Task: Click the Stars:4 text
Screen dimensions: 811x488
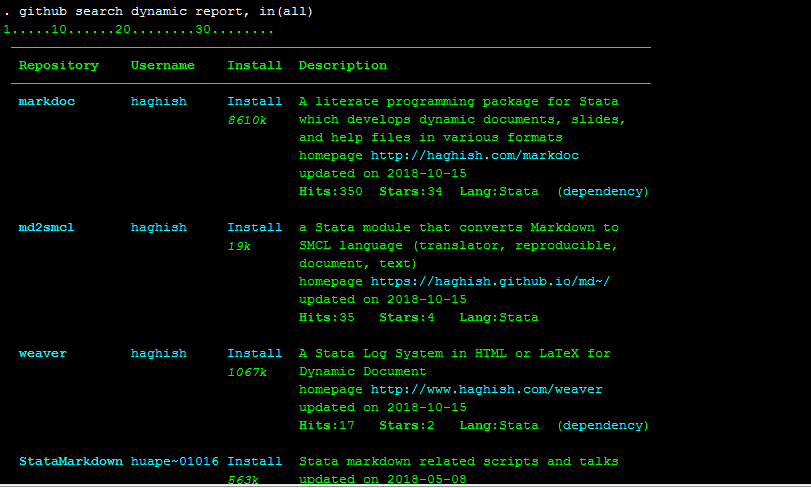Action: 407,317
